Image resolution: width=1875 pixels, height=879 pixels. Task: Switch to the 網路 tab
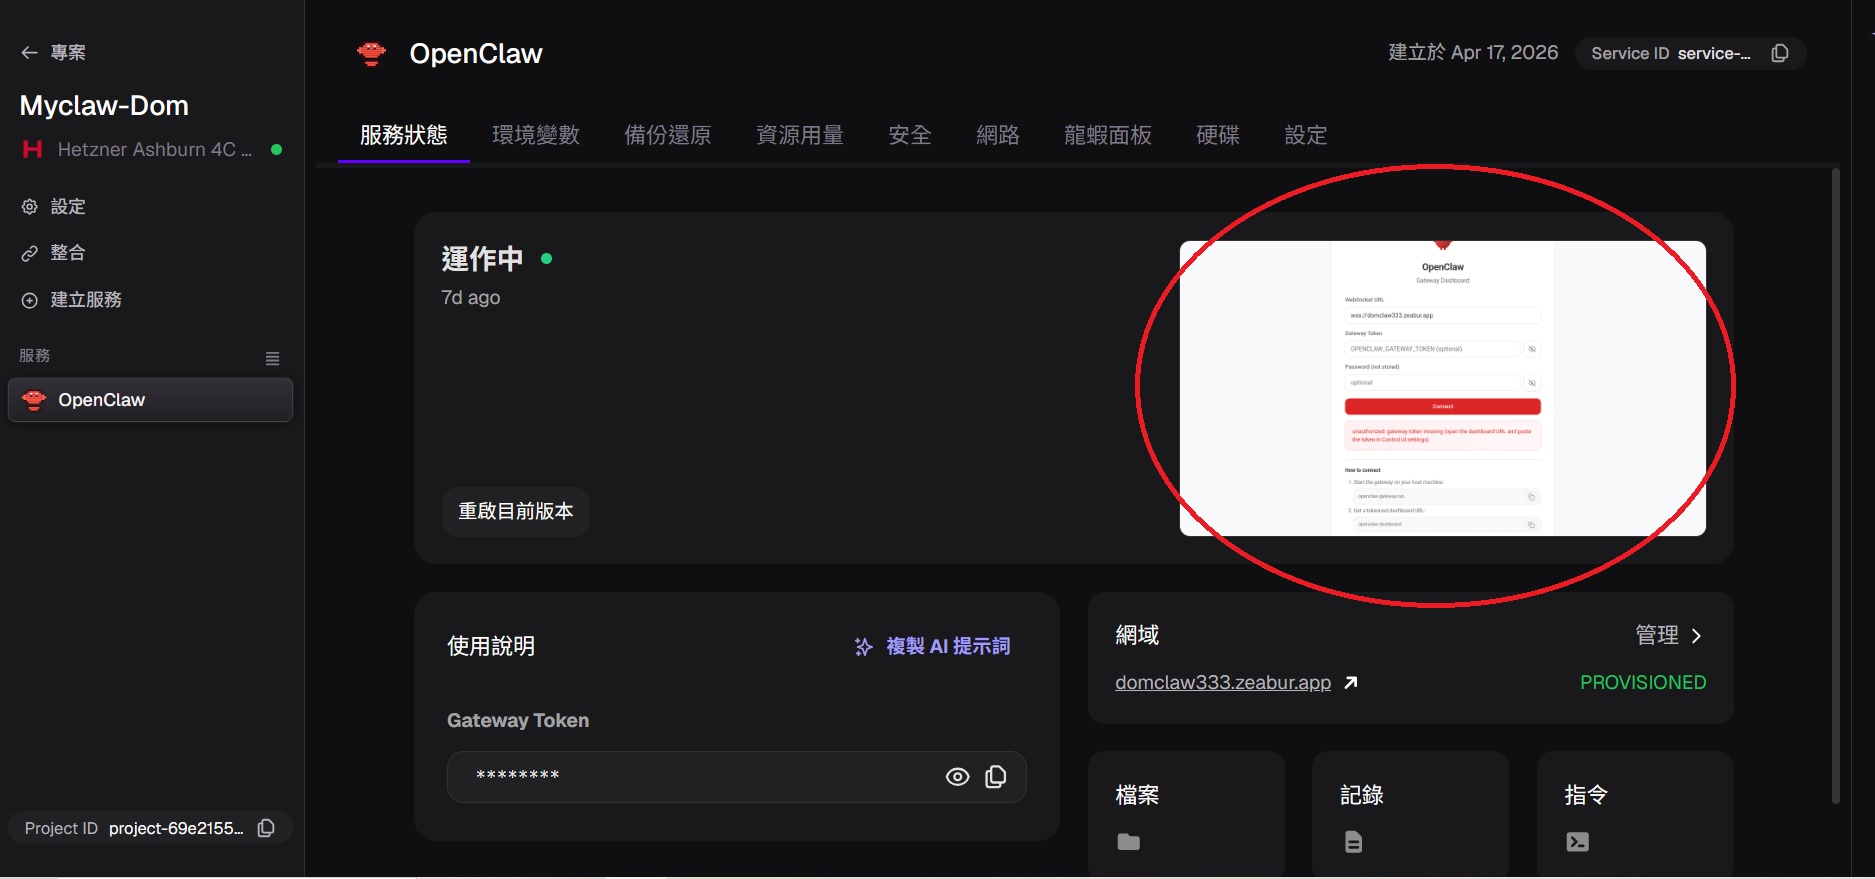point(998,135)
